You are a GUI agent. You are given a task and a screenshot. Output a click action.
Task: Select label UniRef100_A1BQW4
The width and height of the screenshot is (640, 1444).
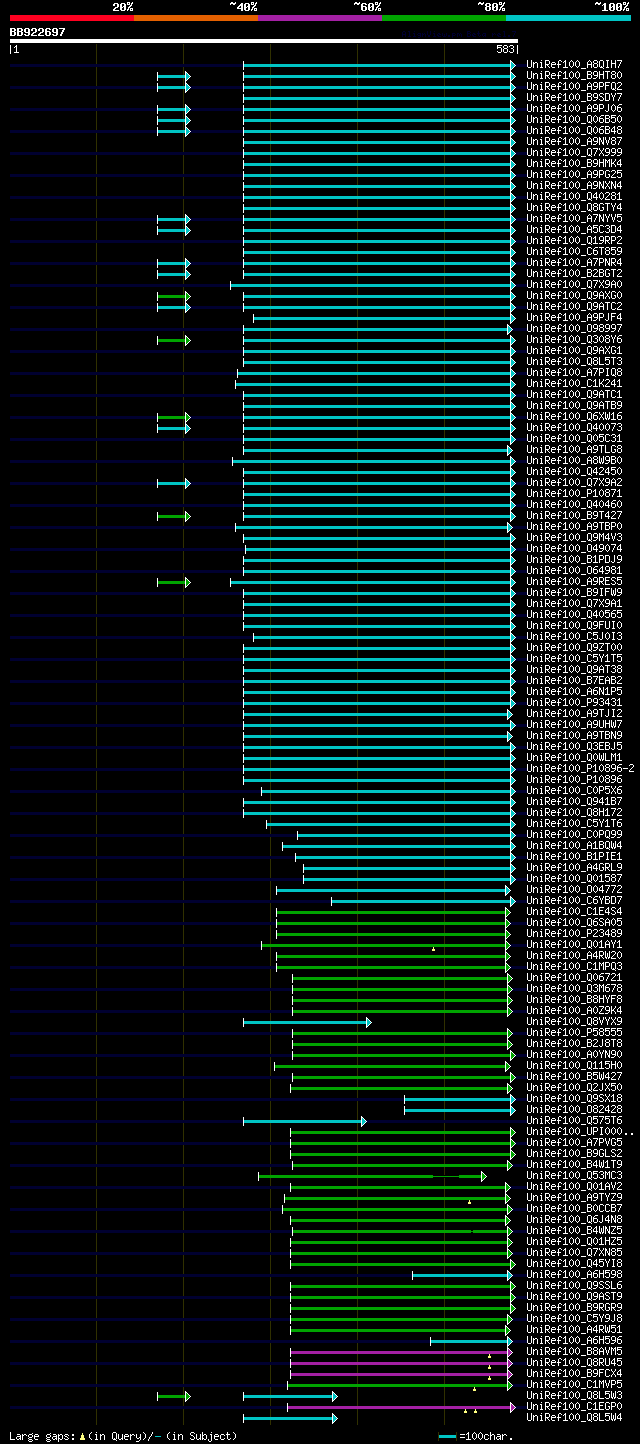click(x=574, y=845)
